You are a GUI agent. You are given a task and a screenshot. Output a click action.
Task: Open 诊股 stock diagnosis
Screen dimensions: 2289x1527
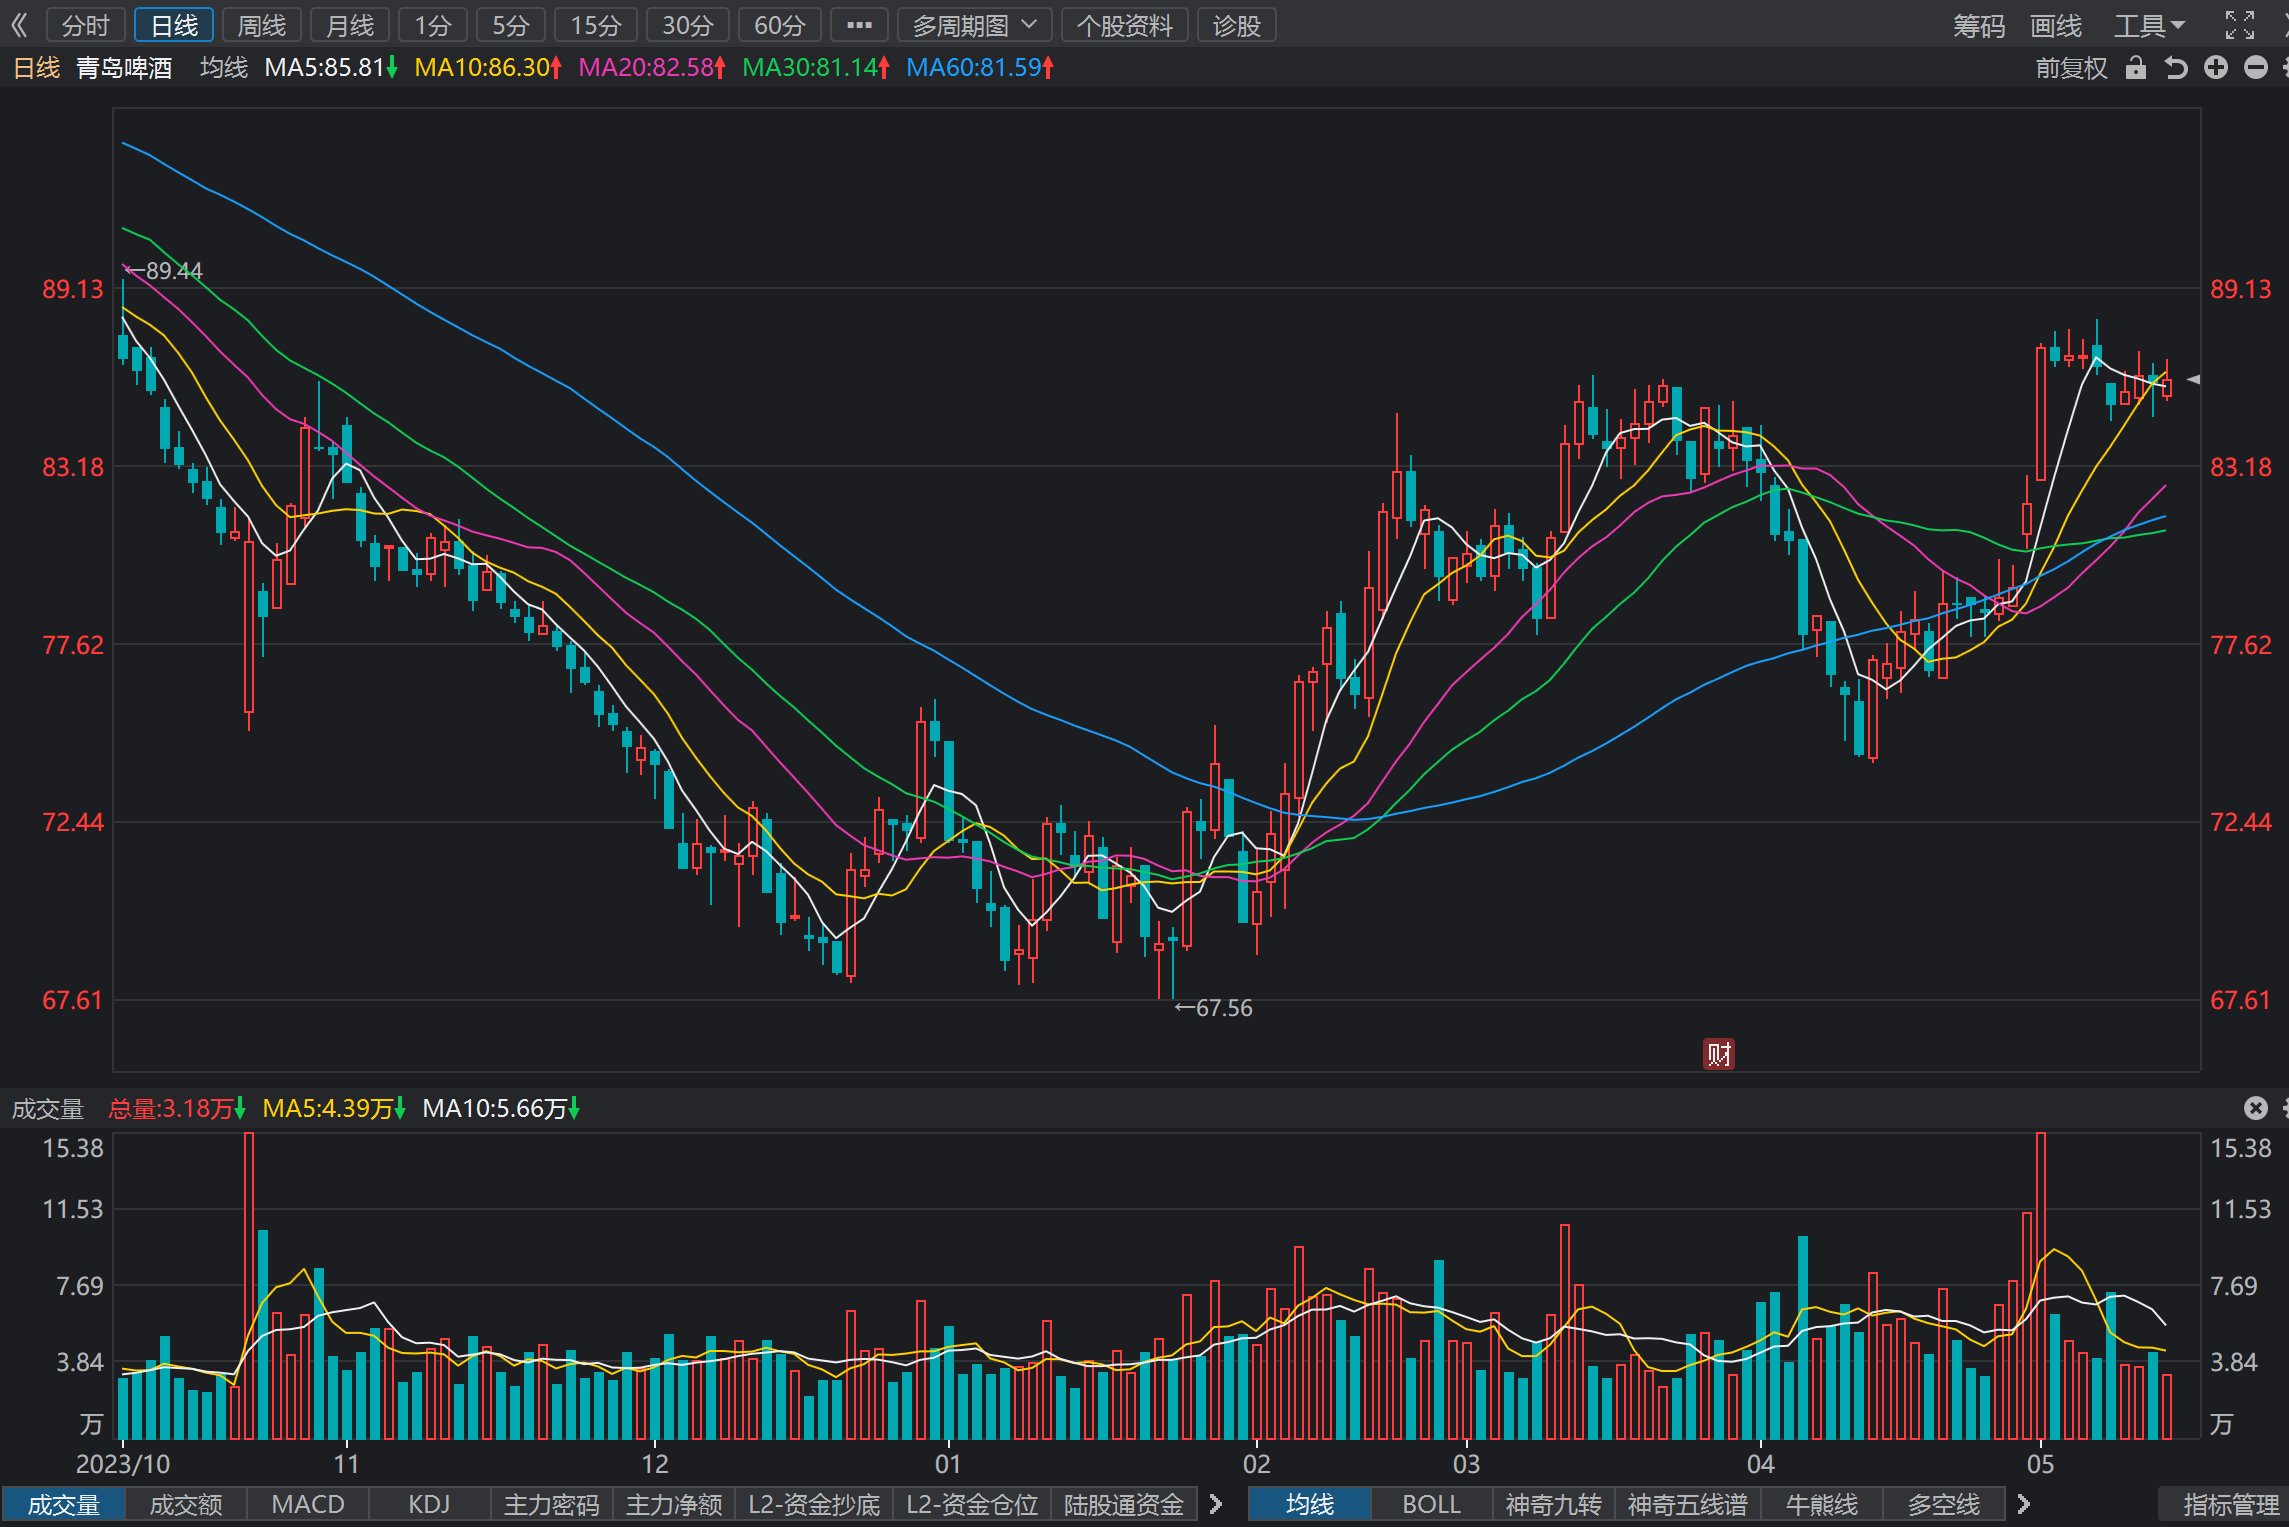point(1237,25)
